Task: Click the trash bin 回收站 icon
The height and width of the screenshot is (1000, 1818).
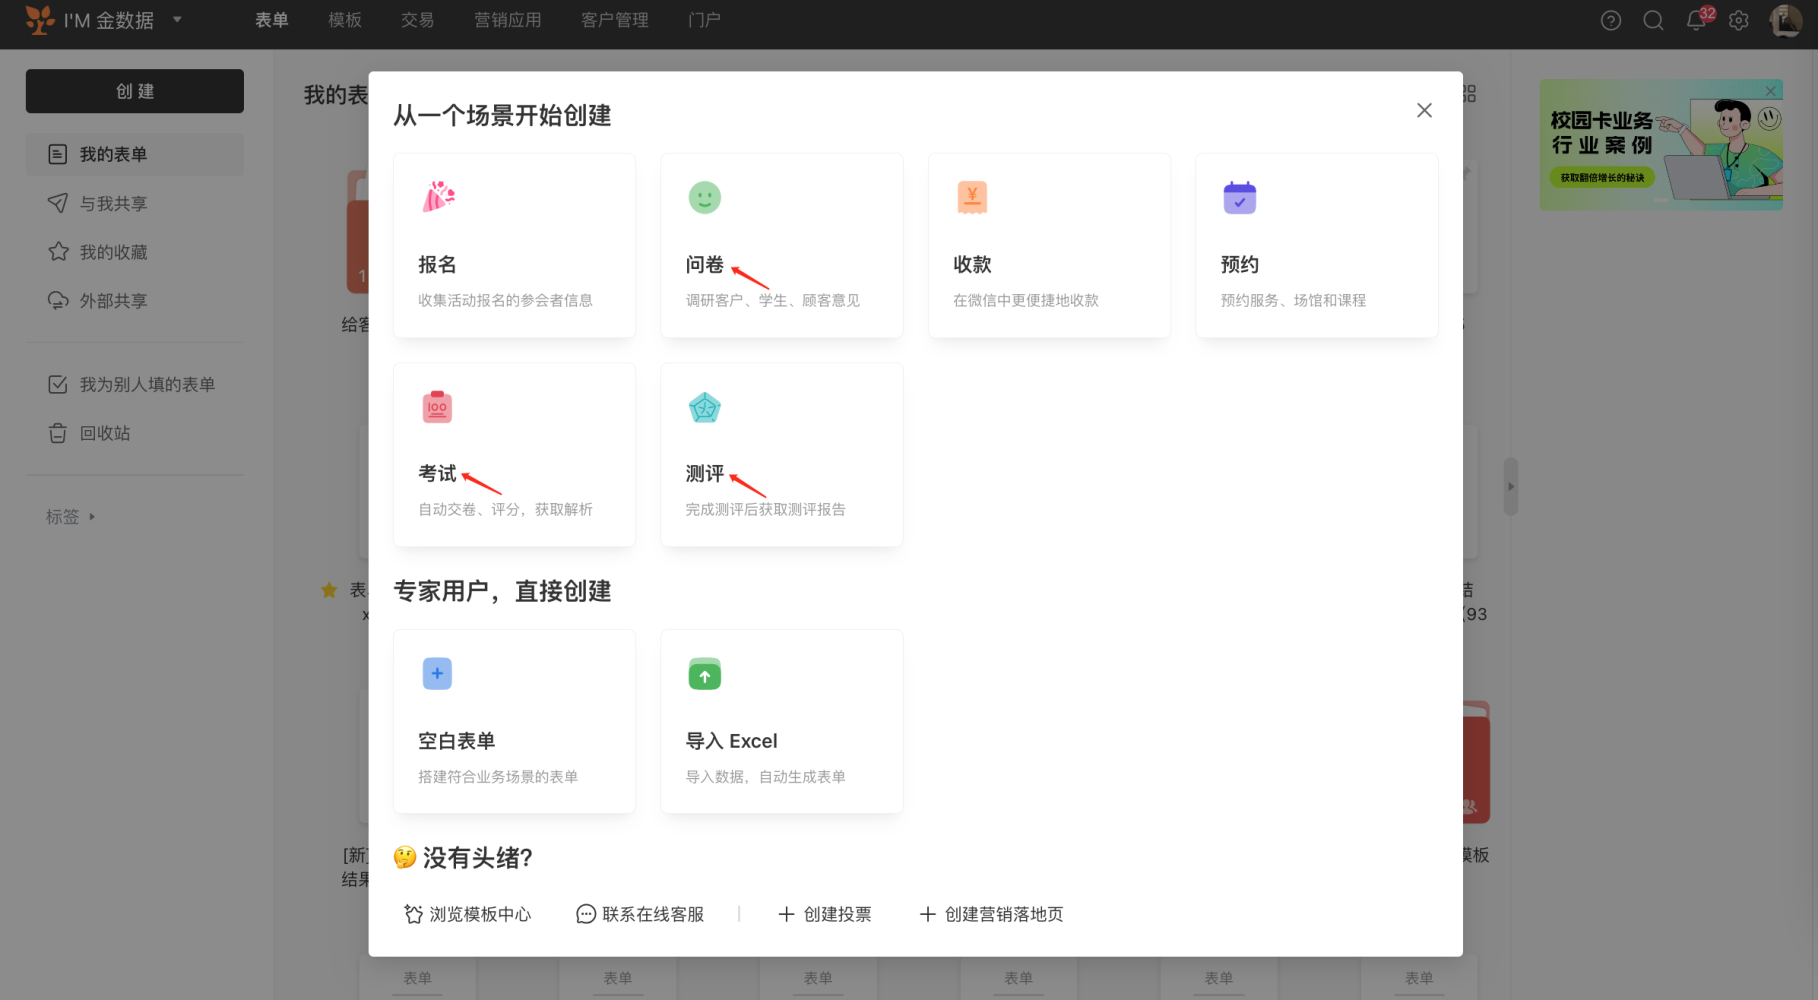Action: pos(58,433)
